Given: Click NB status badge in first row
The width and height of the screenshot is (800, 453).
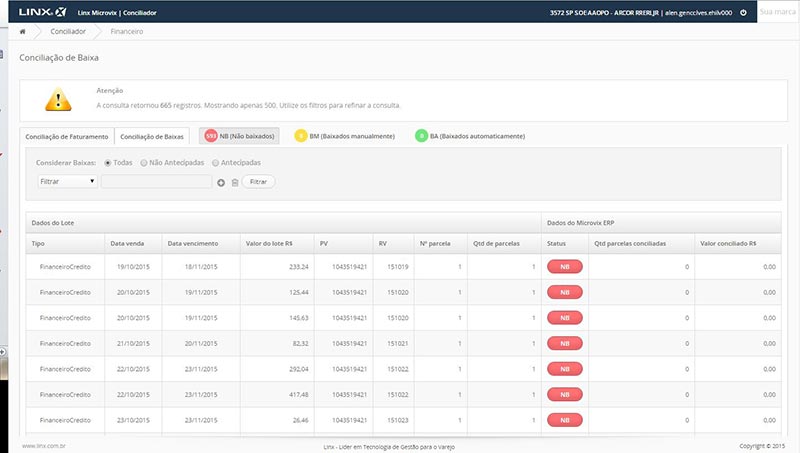Looking at the screenshot, I should click(565, 267).
